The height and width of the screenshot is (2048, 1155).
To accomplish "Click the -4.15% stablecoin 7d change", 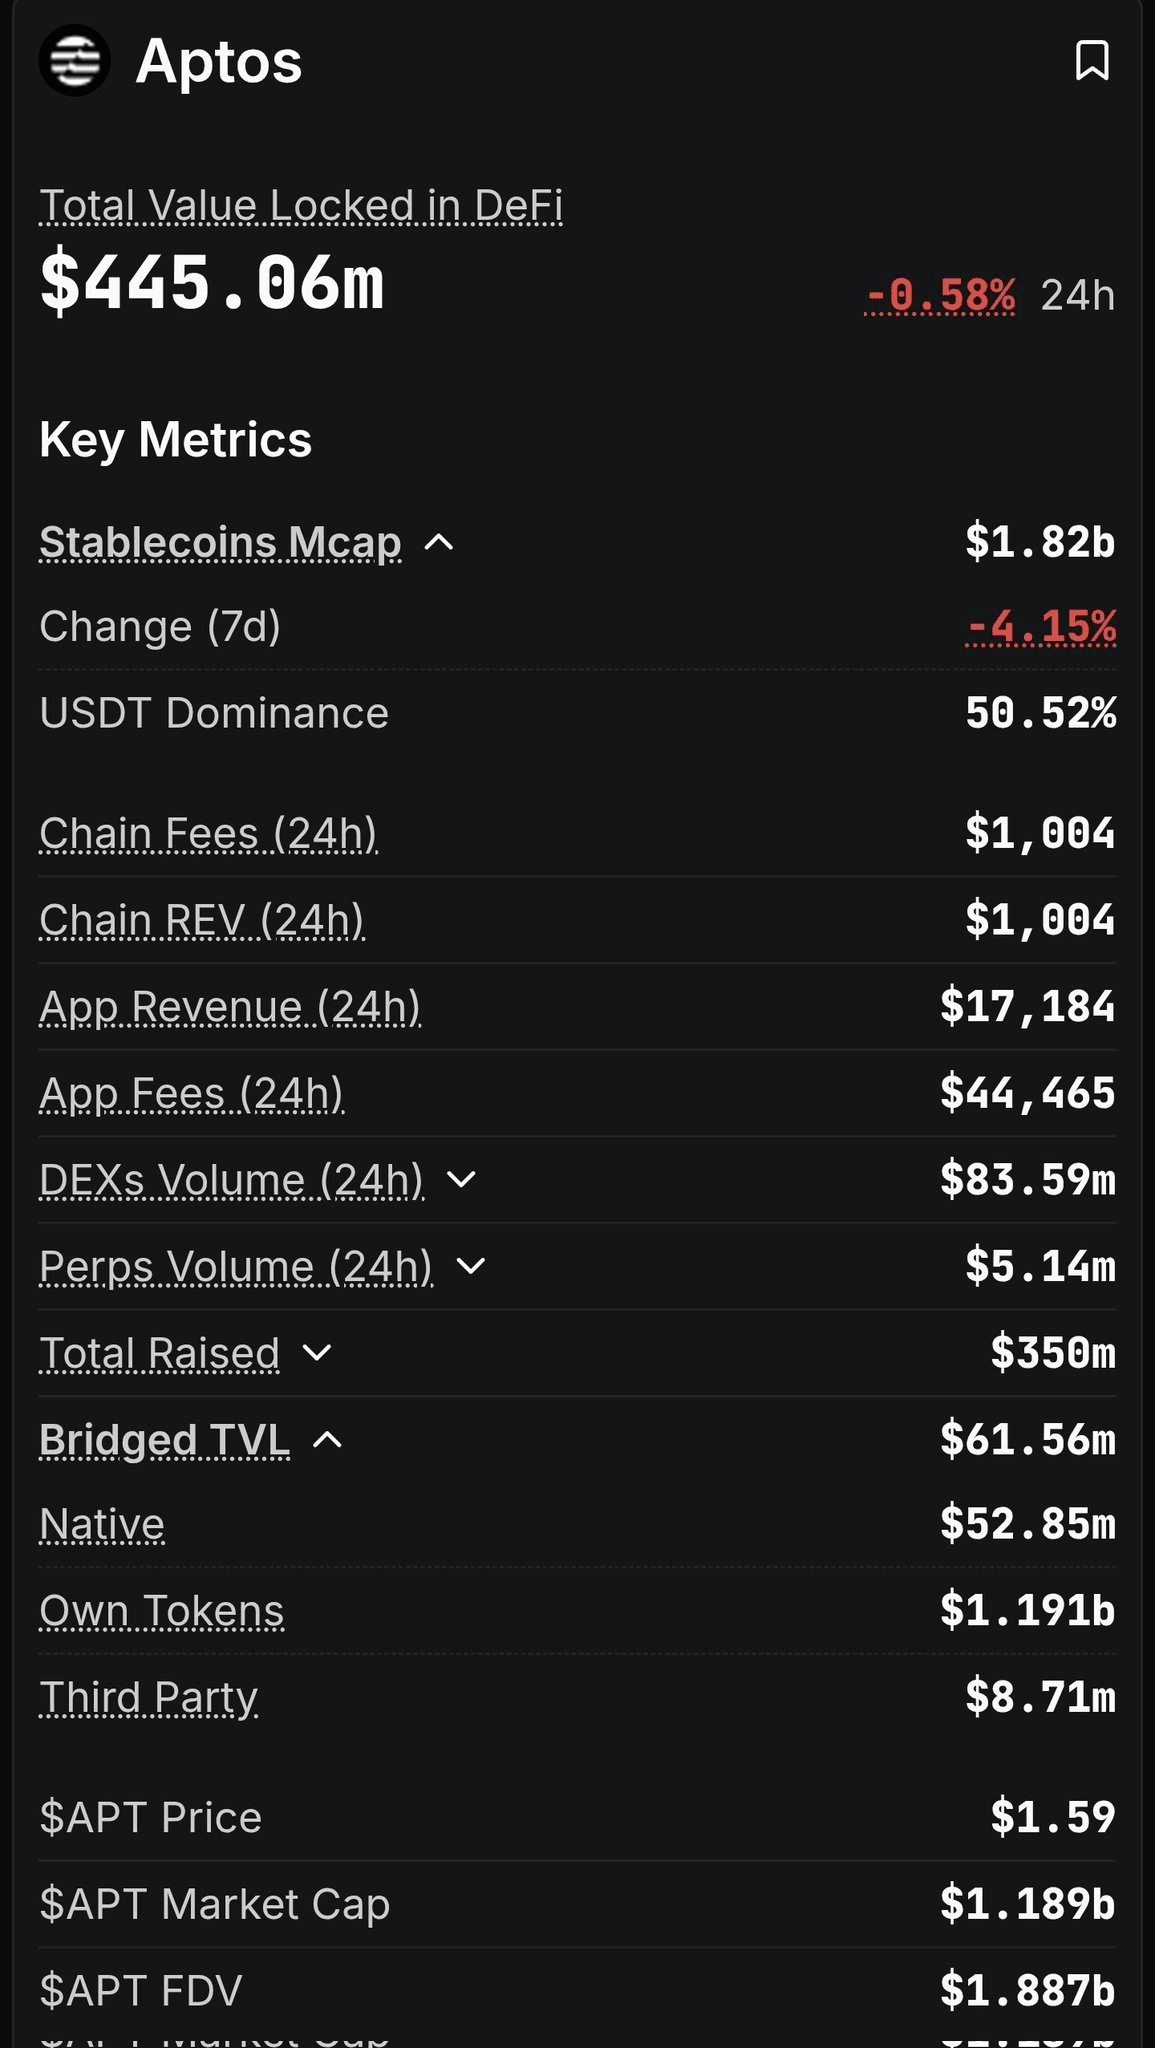I will tap(1040, 627).
